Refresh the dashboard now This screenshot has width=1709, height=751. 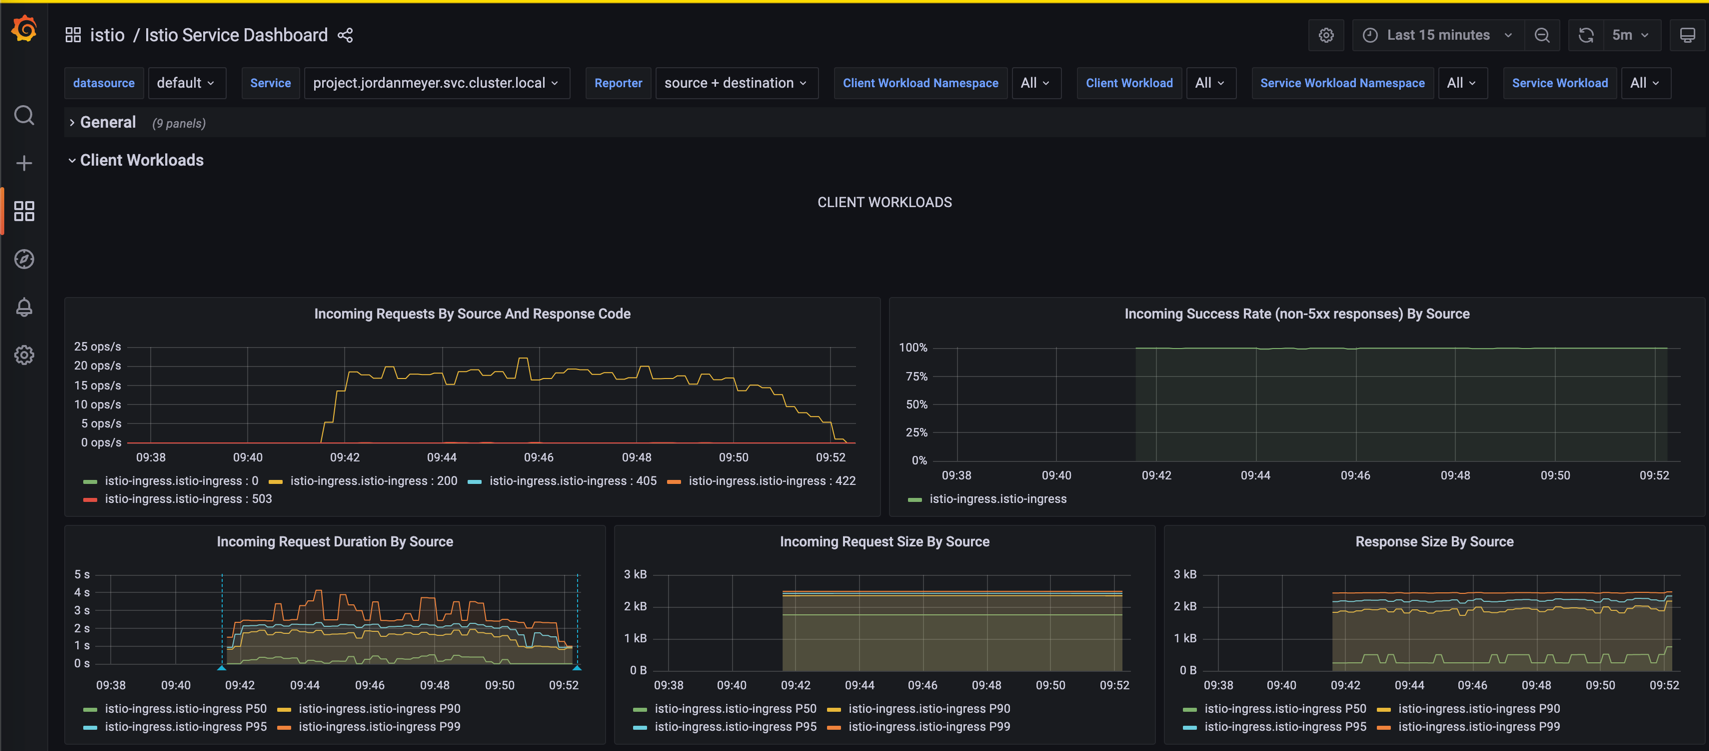tap(1586, 35)
